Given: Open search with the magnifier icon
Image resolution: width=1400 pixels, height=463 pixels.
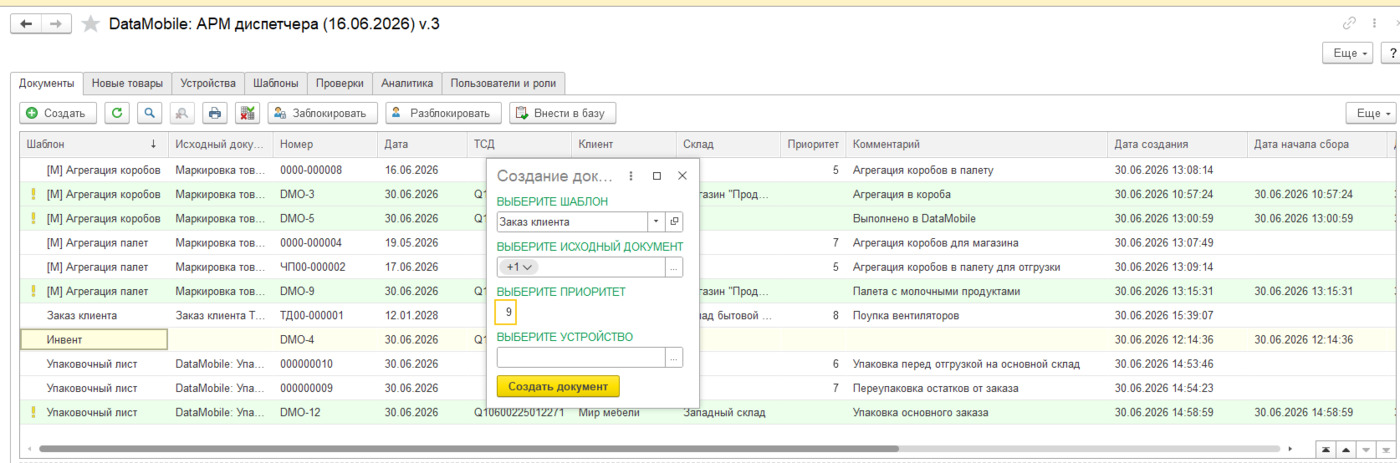Looking at the screenshot, I should (x=149, y=113).
